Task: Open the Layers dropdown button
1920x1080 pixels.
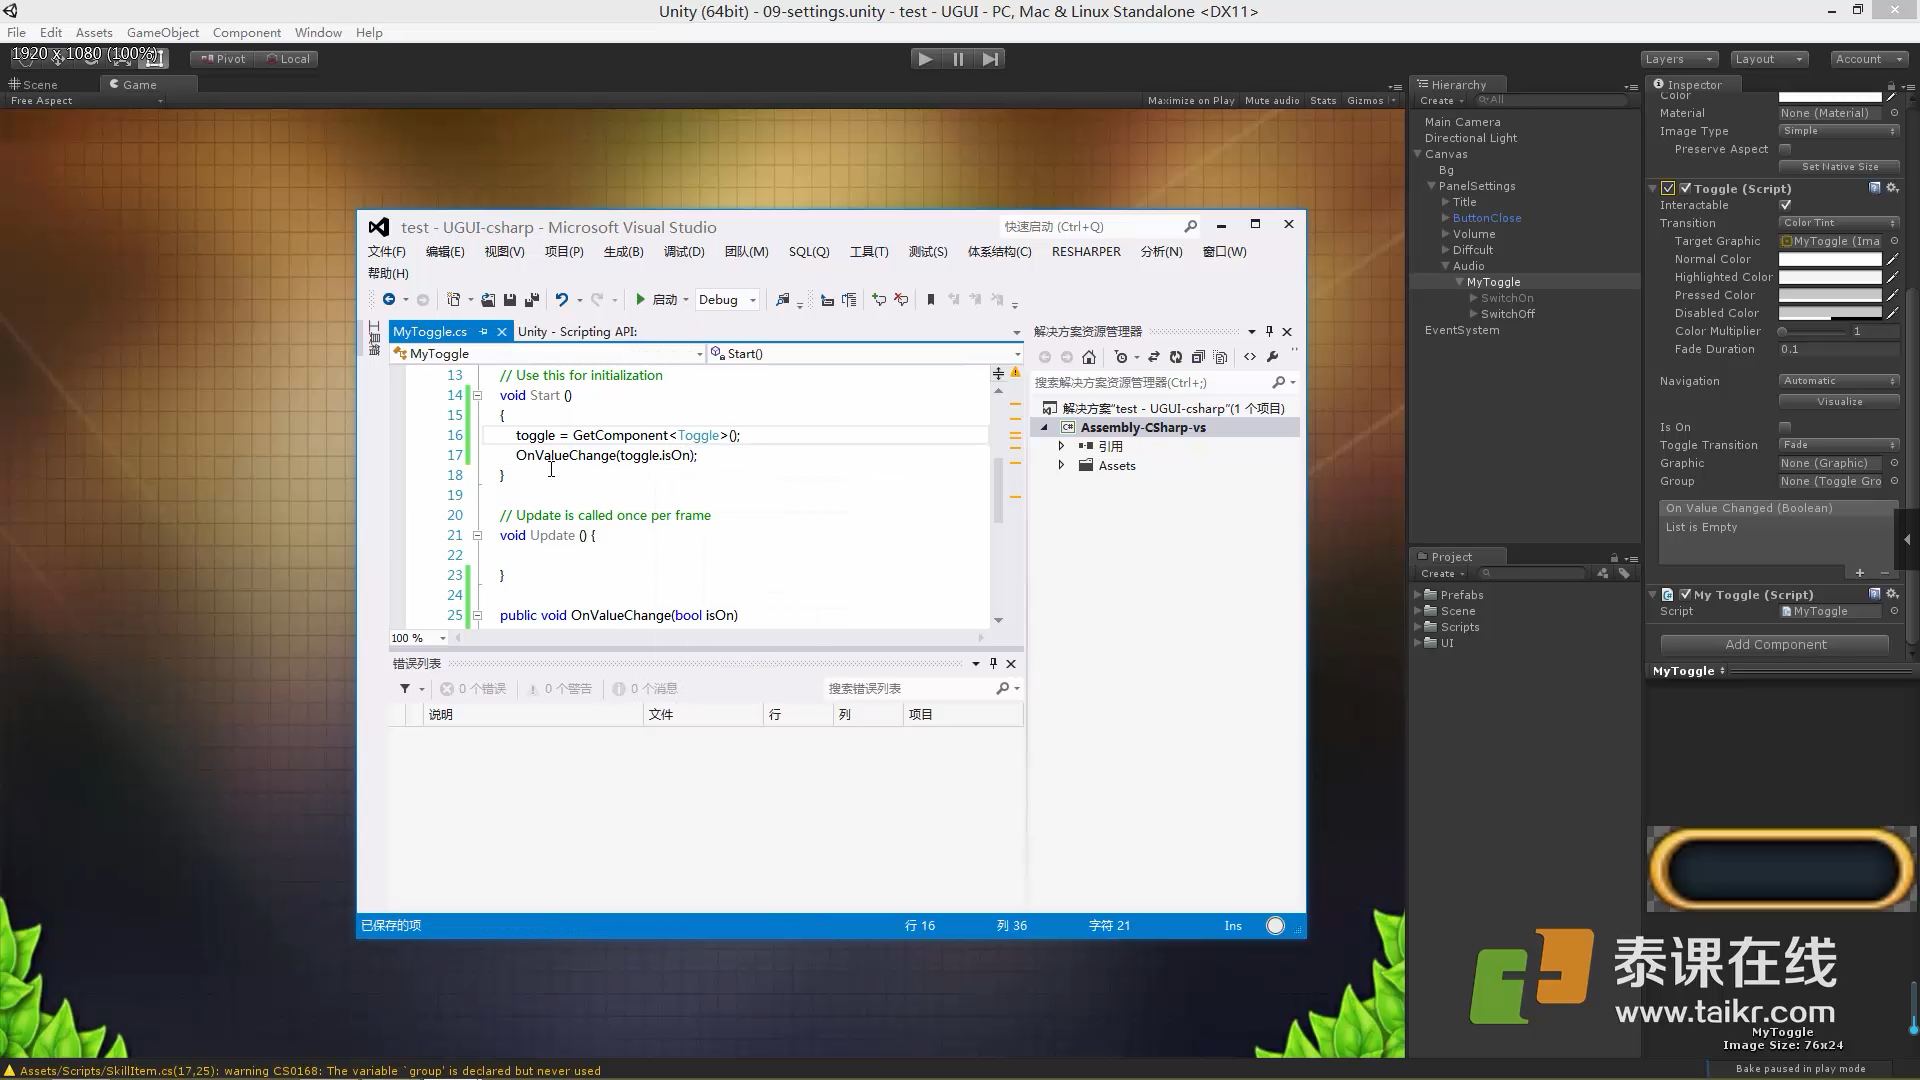Action: 1679,59
